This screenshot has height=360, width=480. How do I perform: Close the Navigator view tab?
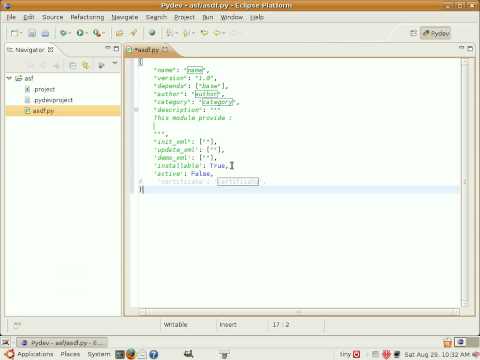click(x=51, y=50)
